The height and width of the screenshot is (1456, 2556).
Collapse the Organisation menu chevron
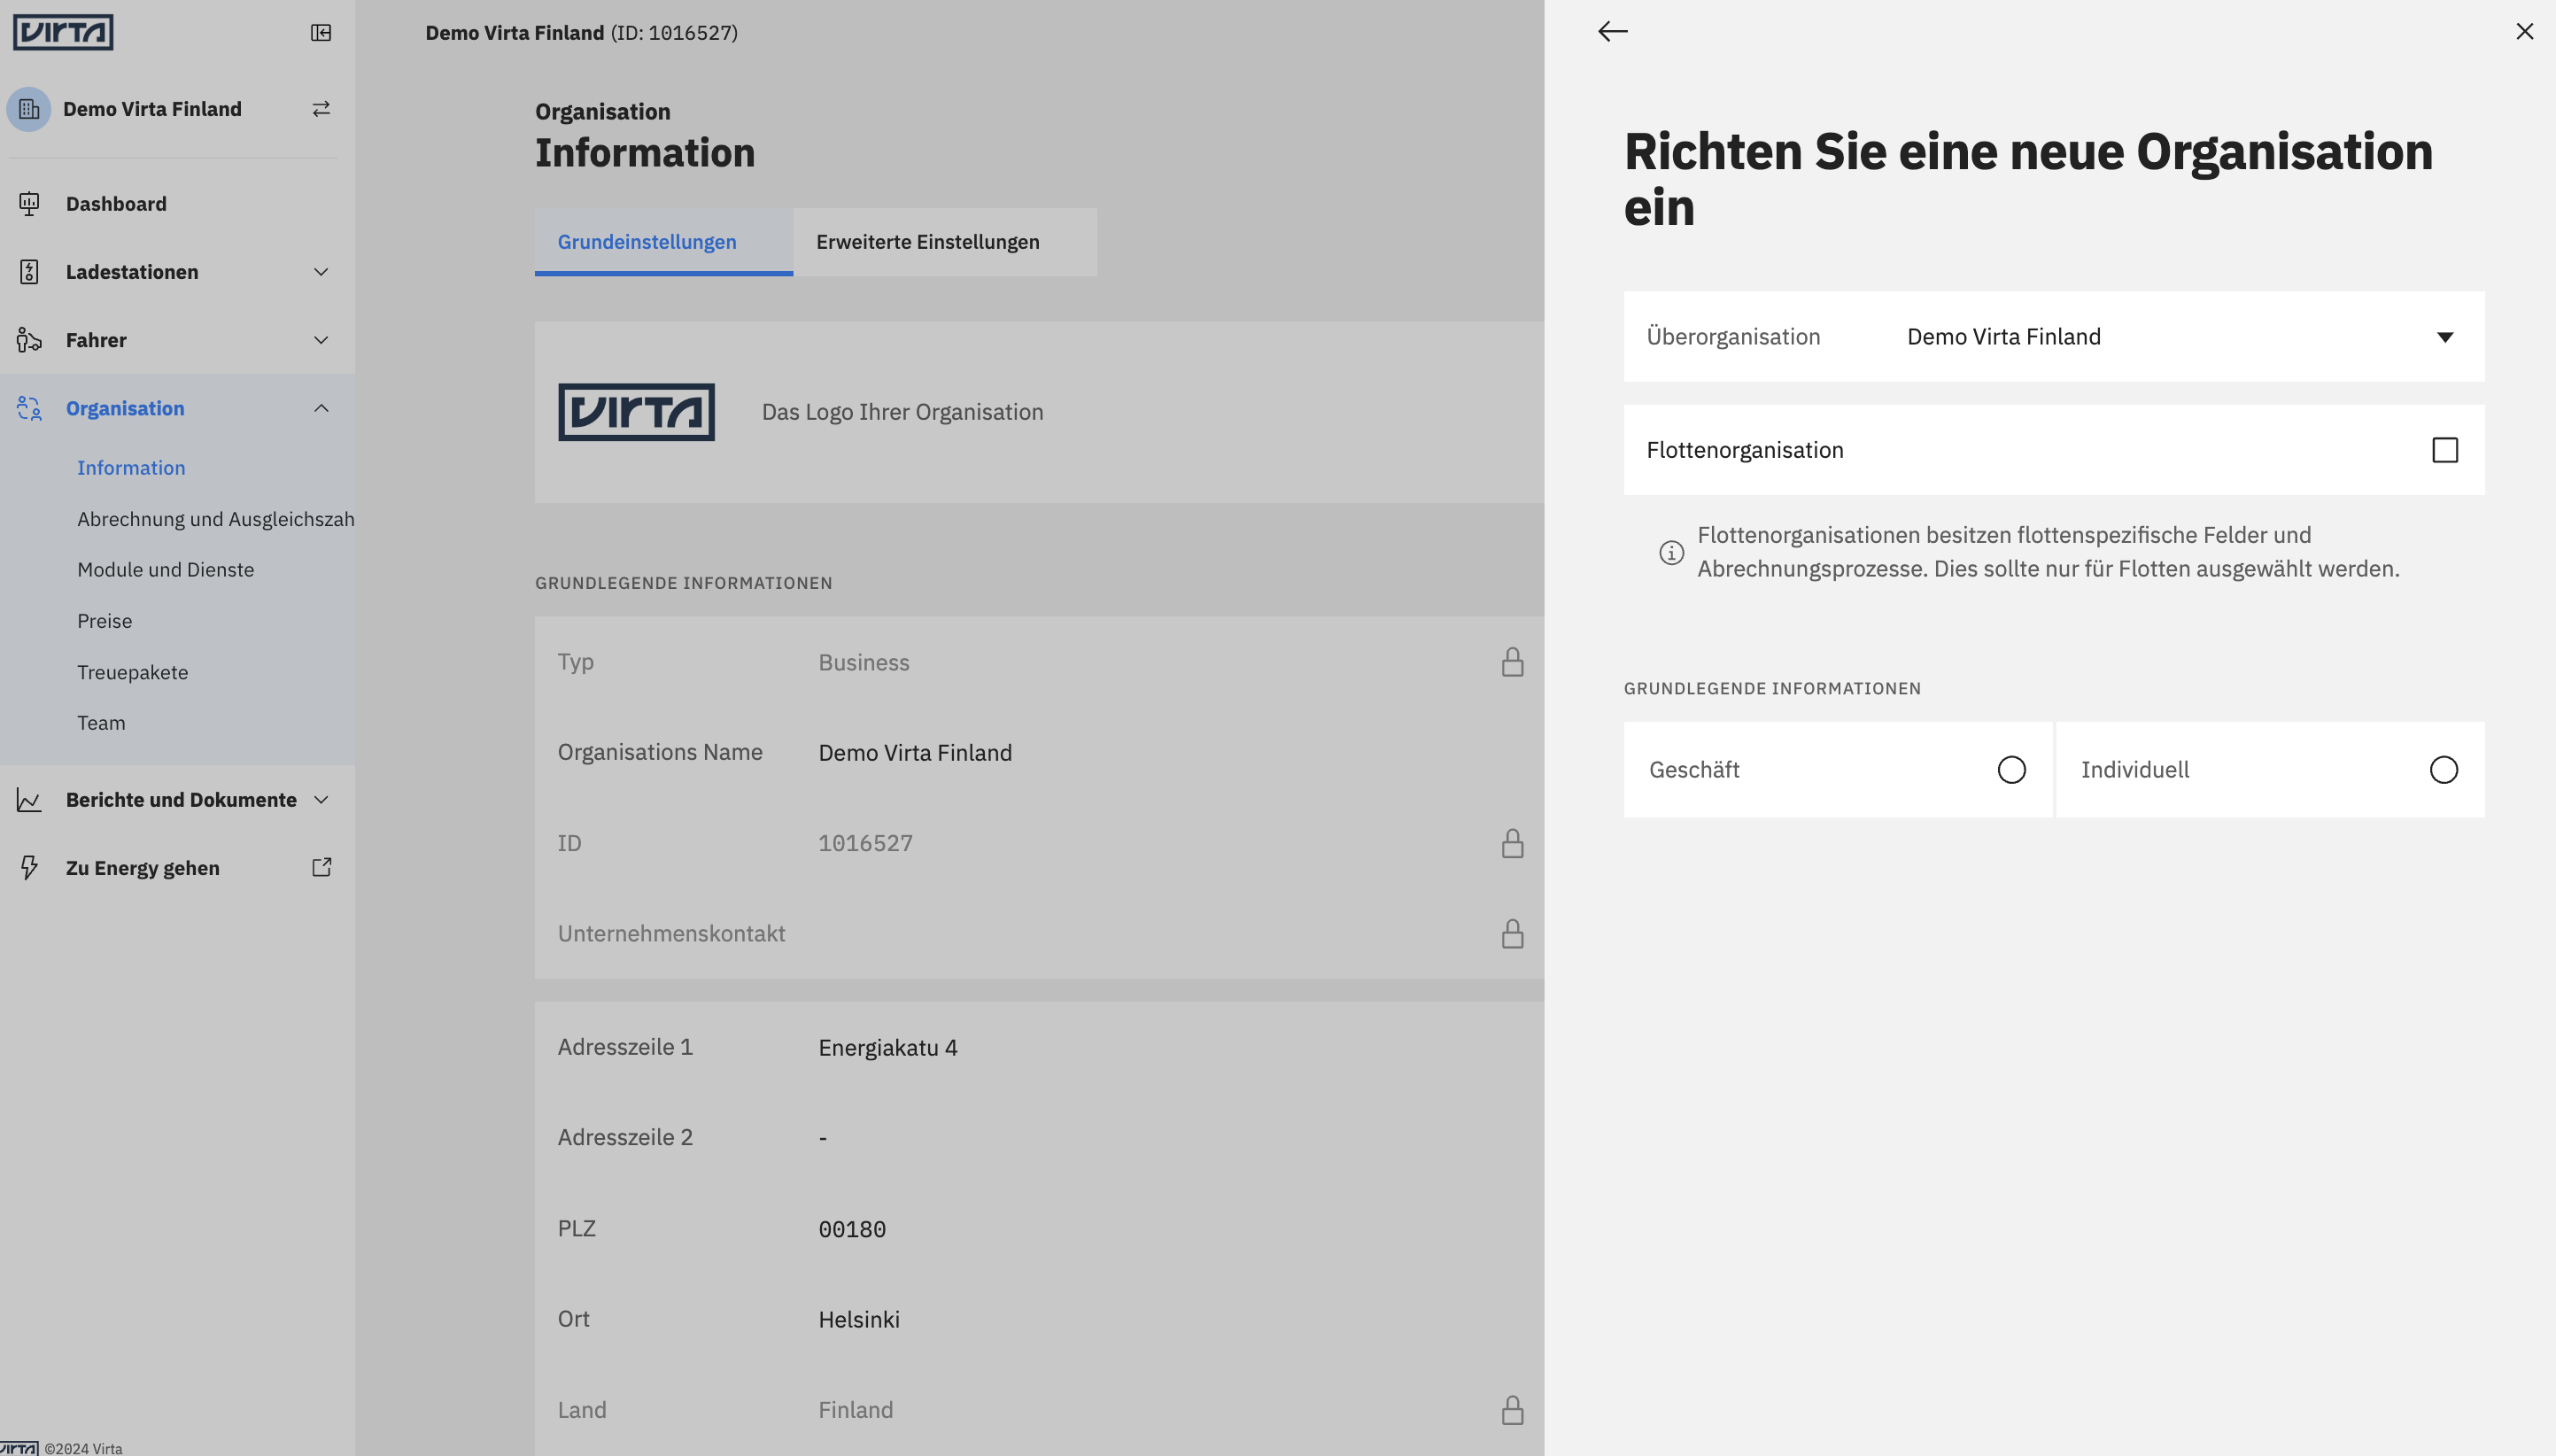[x=321, y=408]
